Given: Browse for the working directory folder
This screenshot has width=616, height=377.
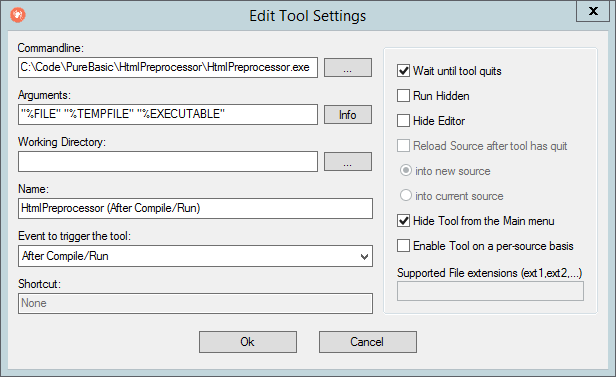Looking at the screenshot, I should click(348, 162).
